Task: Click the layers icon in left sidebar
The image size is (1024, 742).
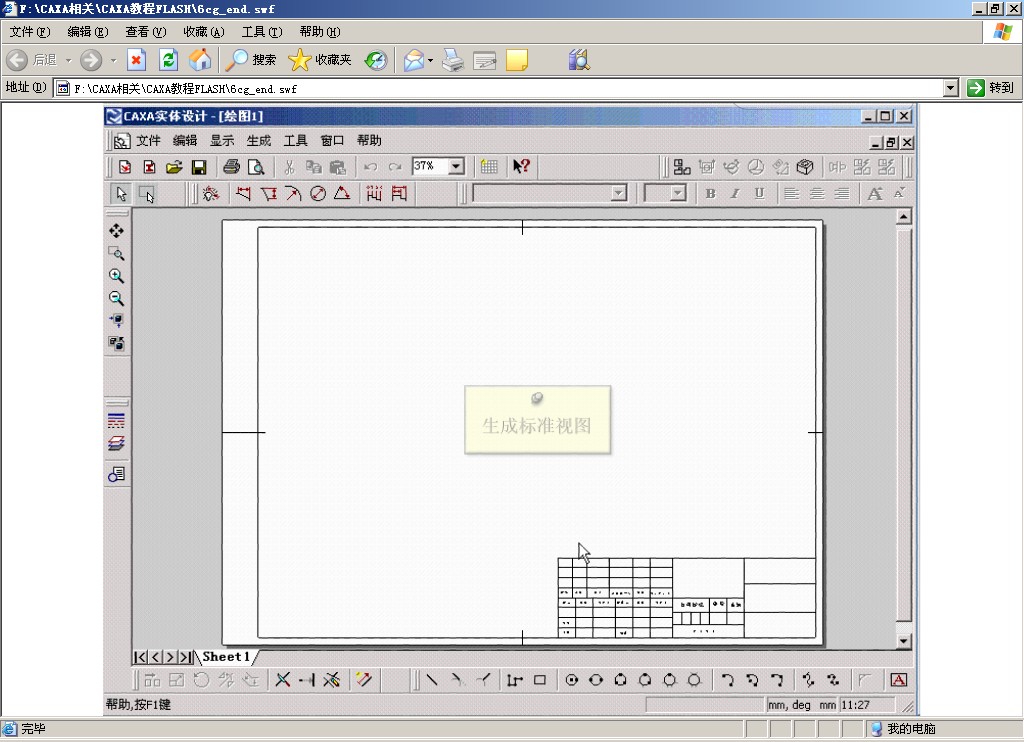Action: (x=116, y=444)
